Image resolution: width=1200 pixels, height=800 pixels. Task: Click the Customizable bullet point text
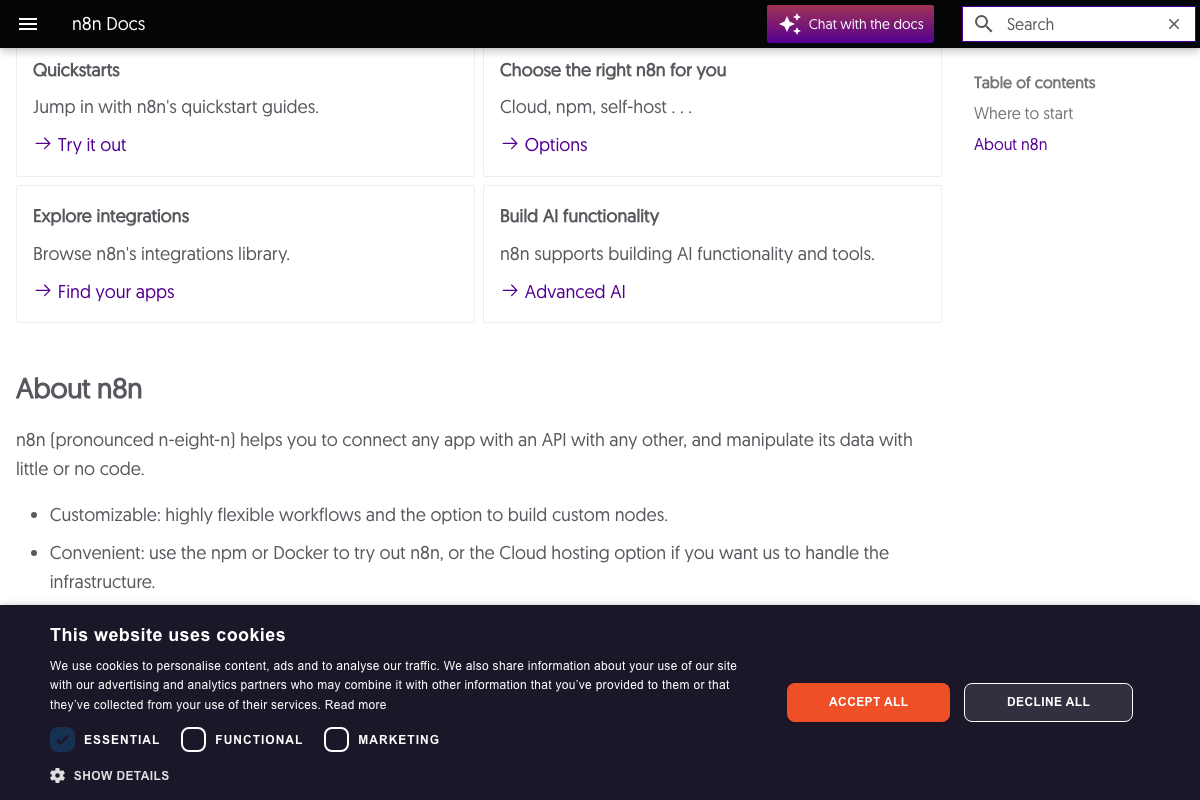tap(359, 515)
